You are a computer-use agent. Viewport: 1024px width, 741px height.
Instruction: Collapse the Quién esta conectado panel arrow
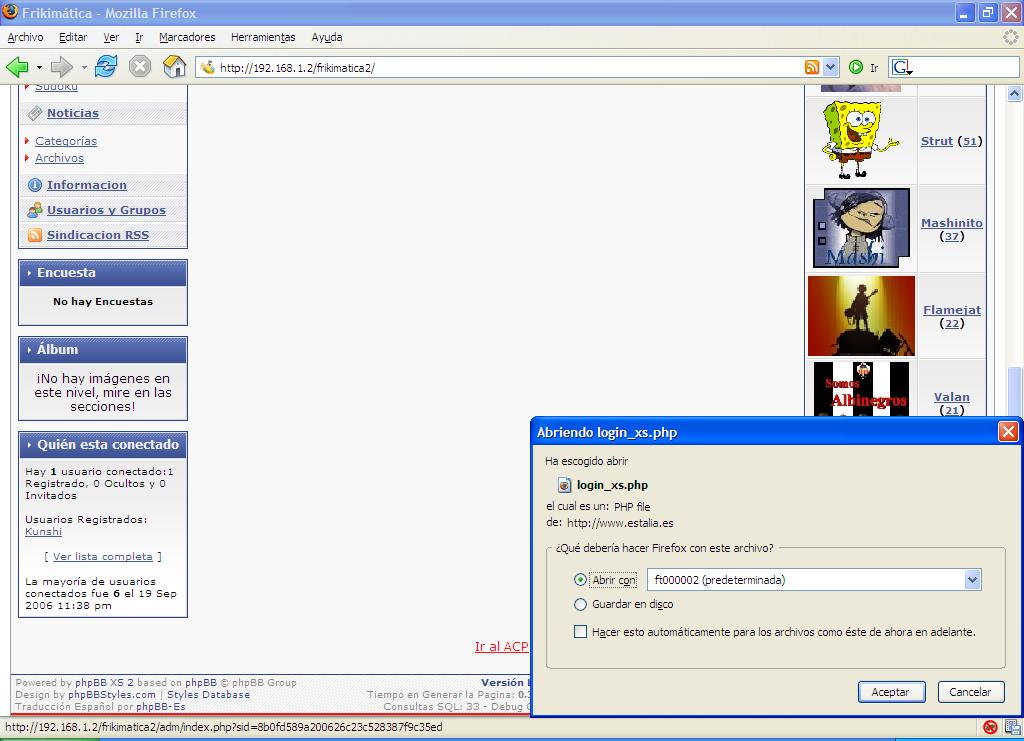(x=29, y=445)
